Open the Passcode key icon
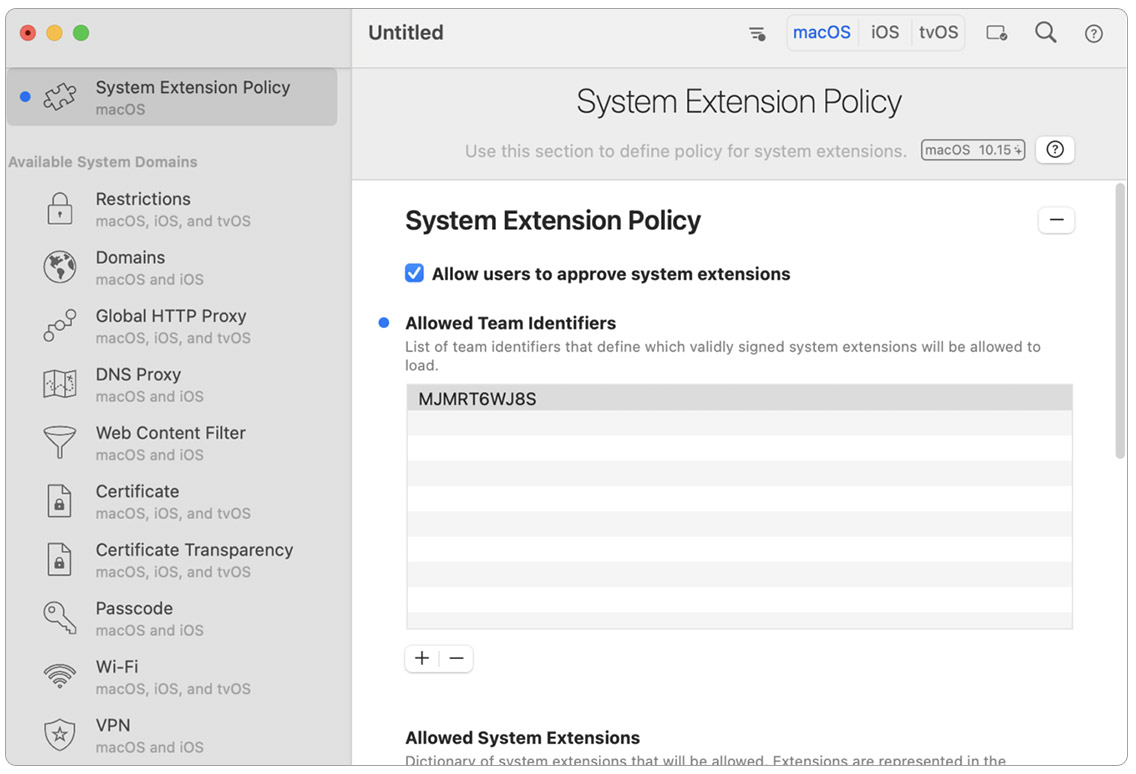The image size is (1136, 774). (60, 618)
